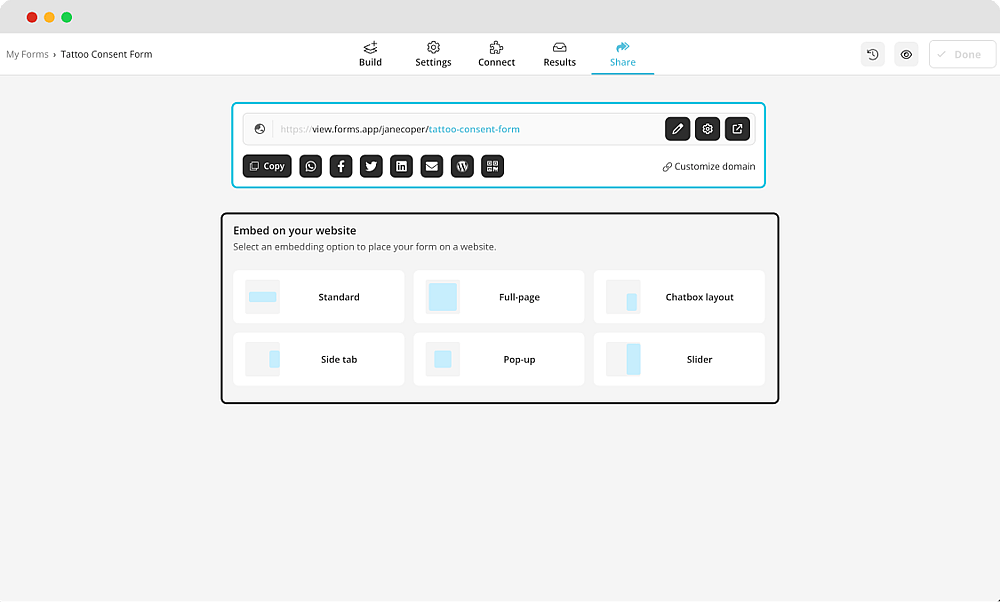
Task: Share the form via WhatsApp
Action: [311, 166]
